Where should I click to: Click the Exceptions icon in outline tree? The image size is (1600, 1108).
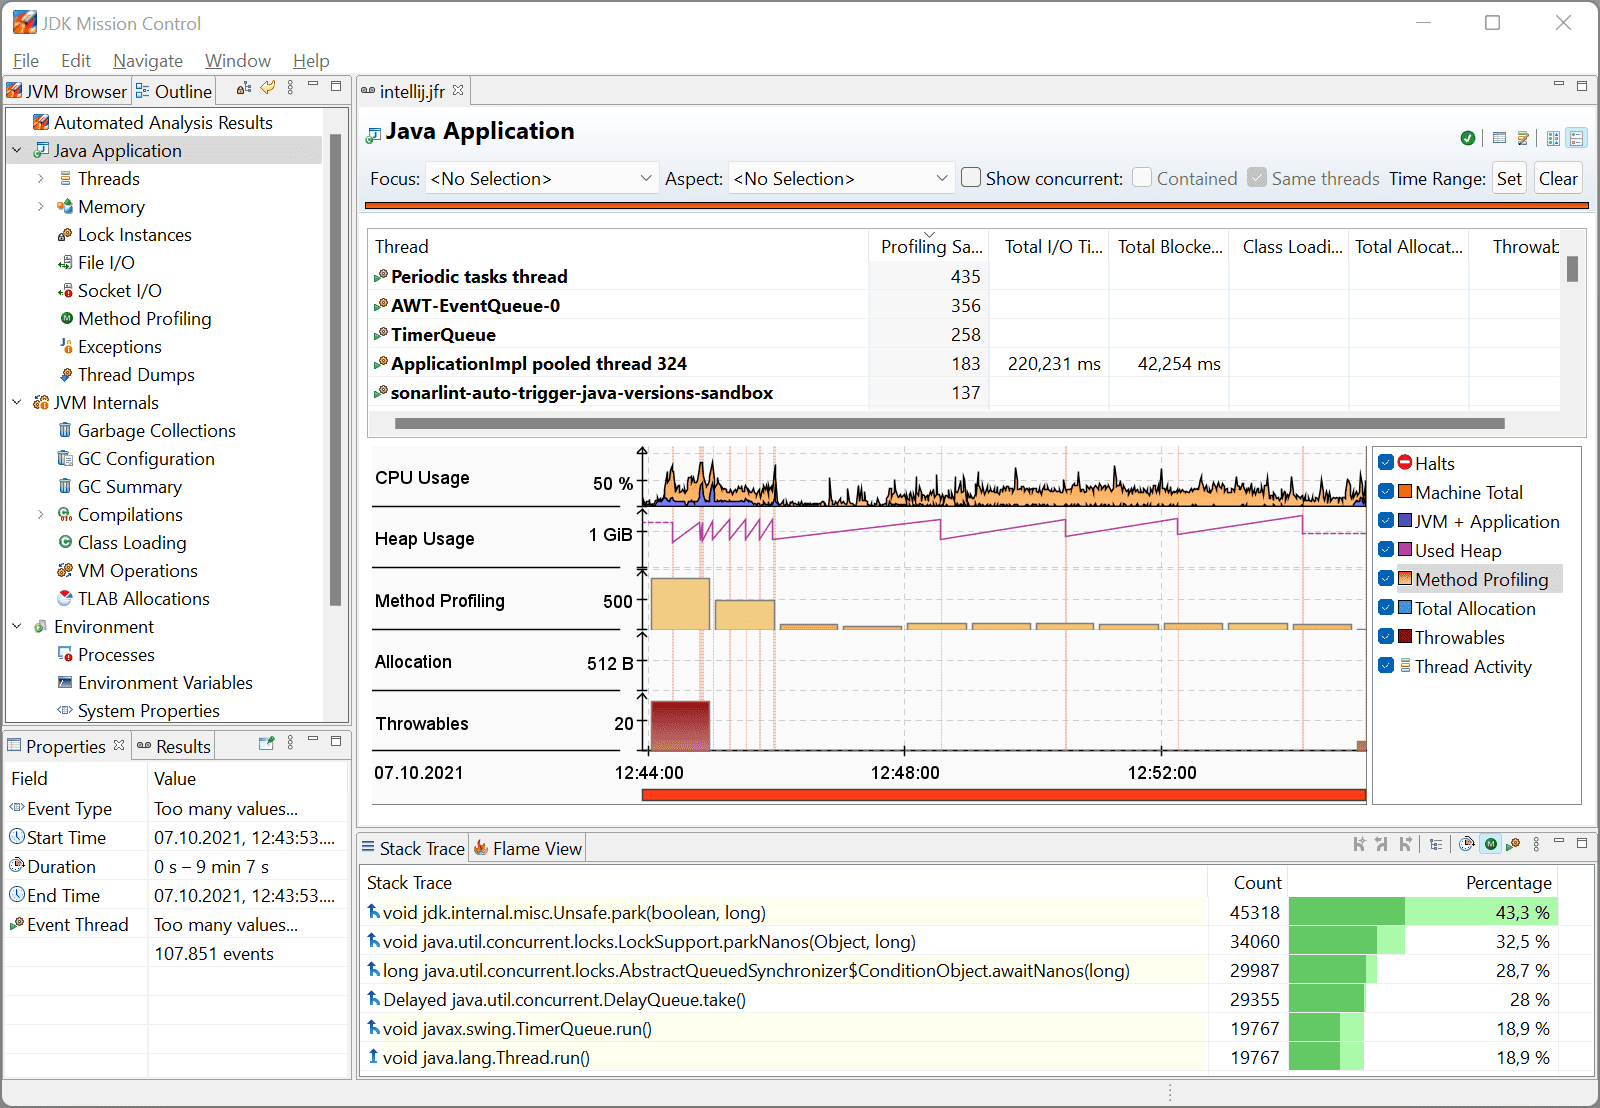pyautogui.click(x=66, y=346)
